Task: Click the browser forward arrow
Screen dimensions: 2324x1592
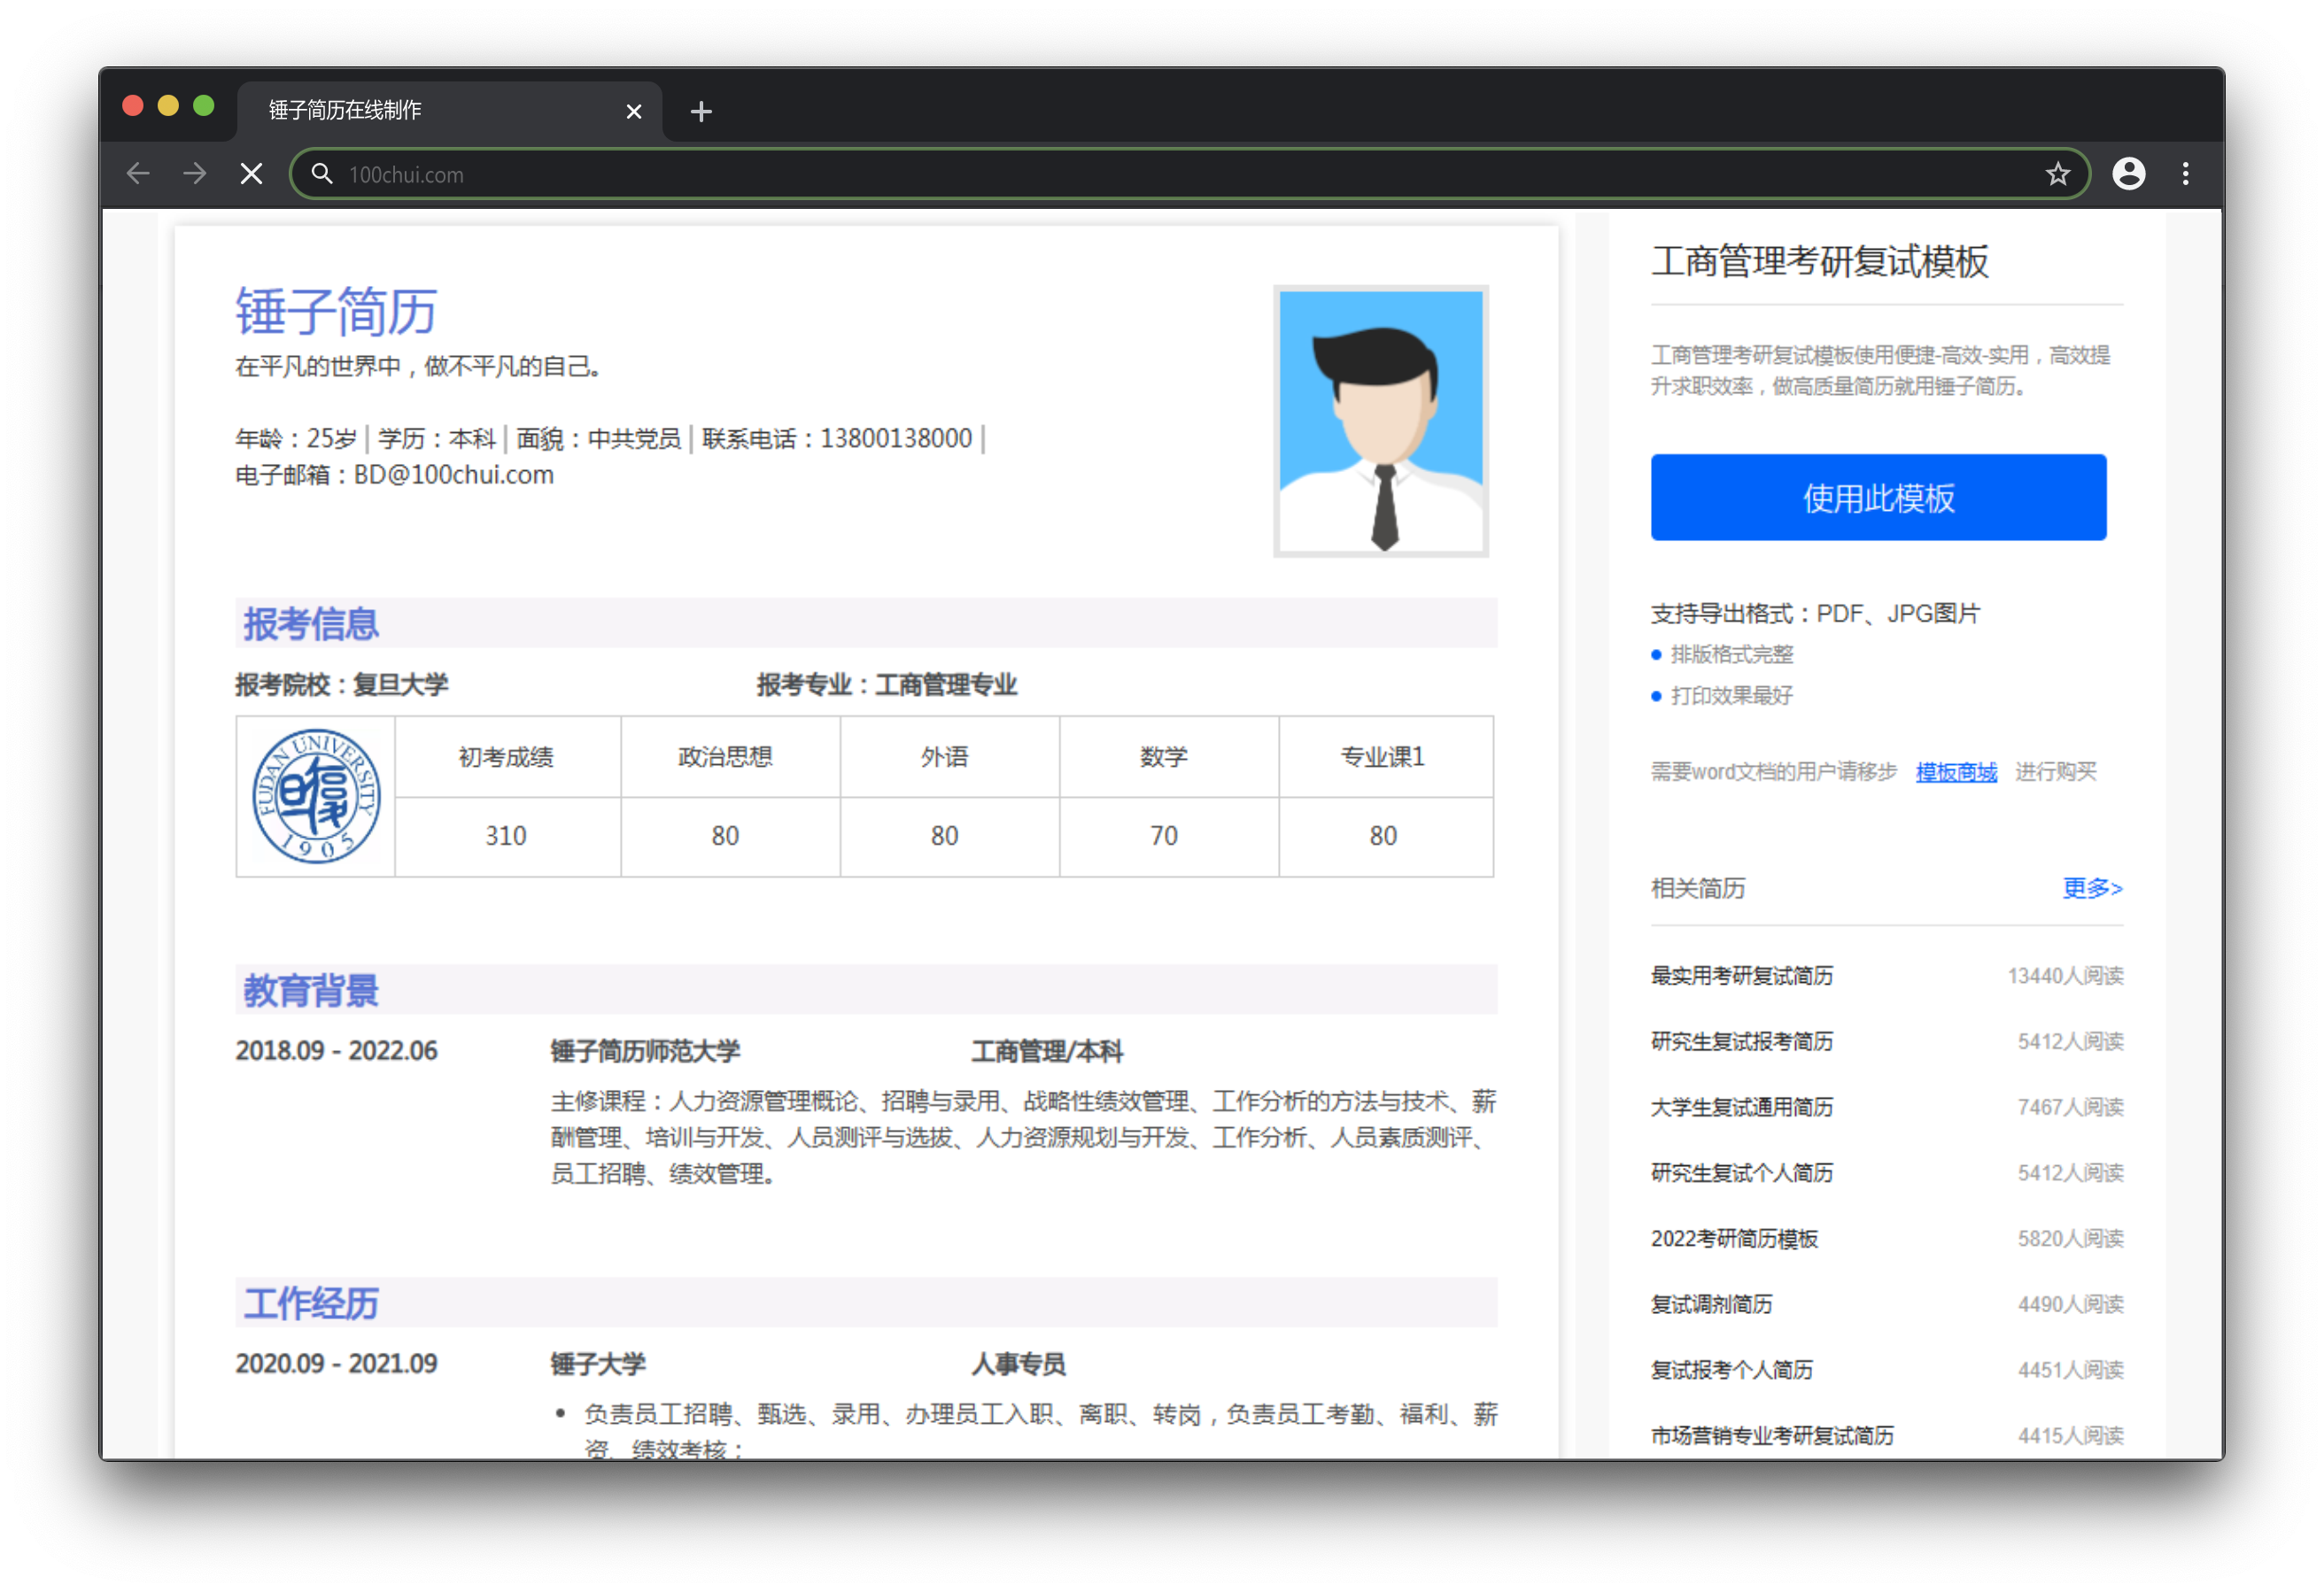Action: [x=195, y=174]
